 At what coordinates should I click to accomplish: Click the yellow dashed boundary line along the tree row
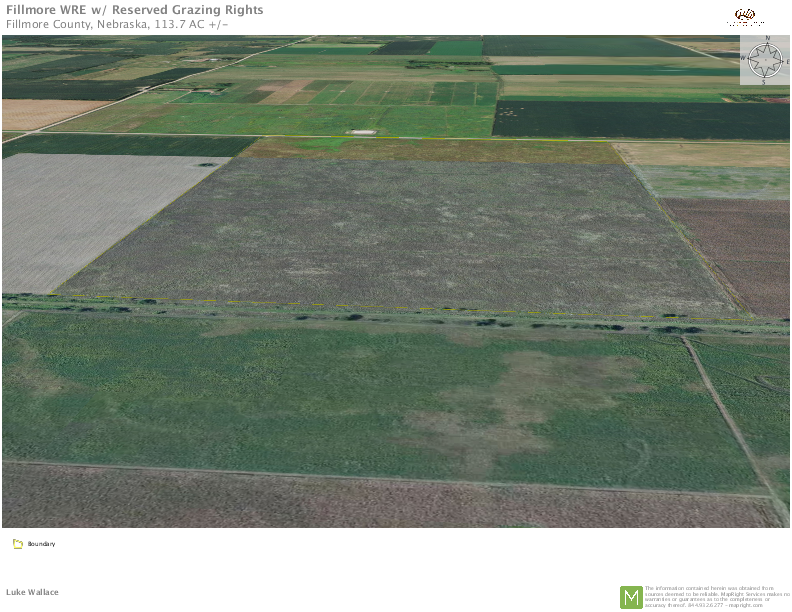pos(265,302)
